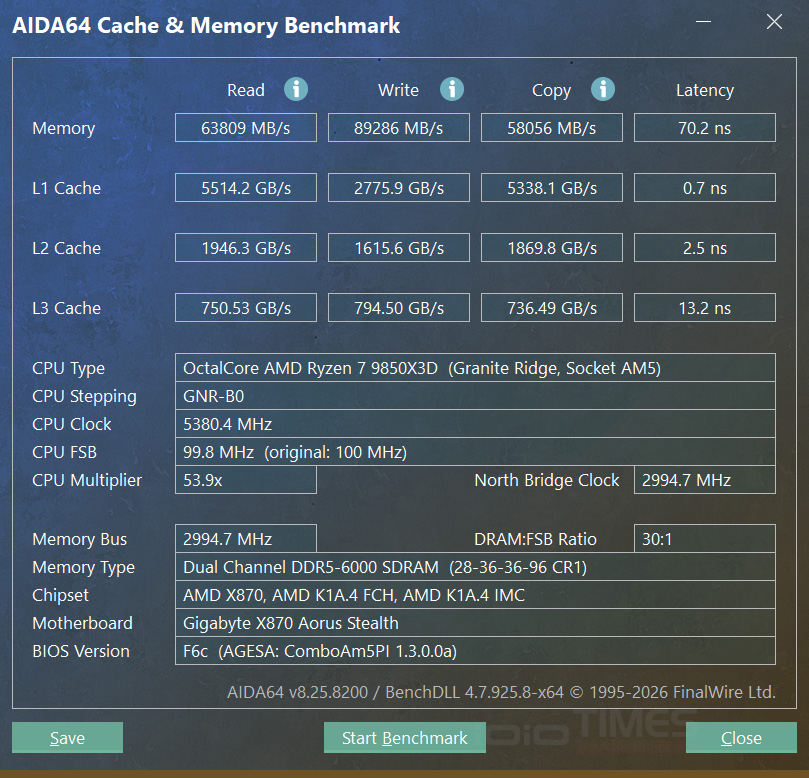
Task: Start the benchmark run
Action: click(404, 737)
